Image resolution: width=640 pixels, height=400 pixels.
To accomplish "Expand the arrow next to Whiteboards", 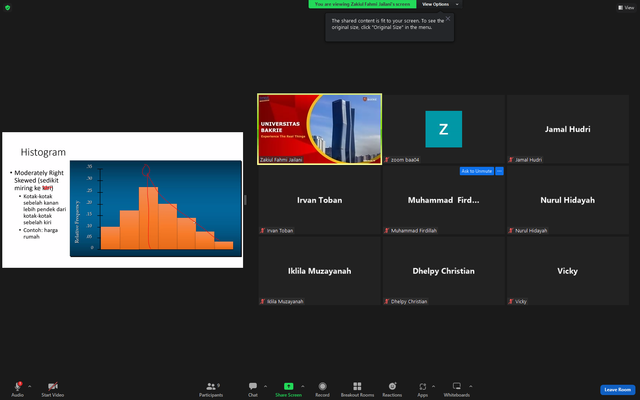I will click(x=471, y=386).
